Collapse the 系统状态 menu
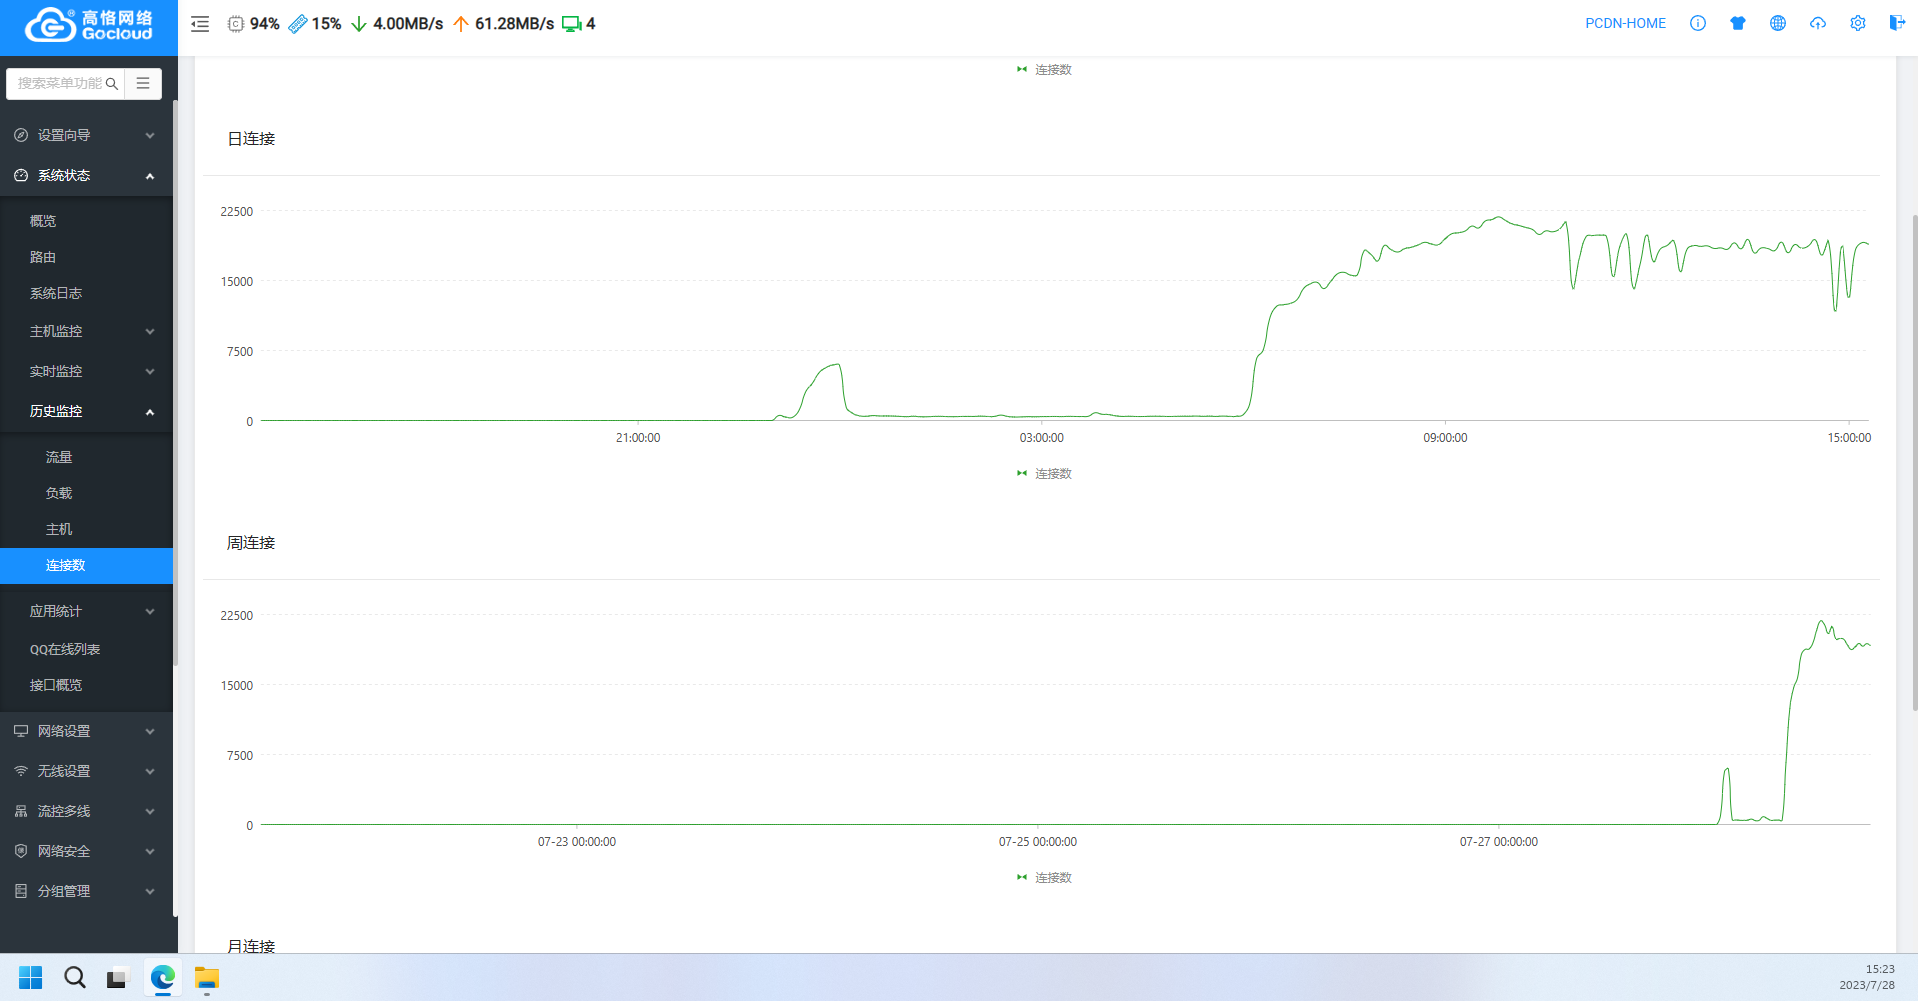Image resolution: width=1918 pixels, height=1001 pixels. coord(86,175)
